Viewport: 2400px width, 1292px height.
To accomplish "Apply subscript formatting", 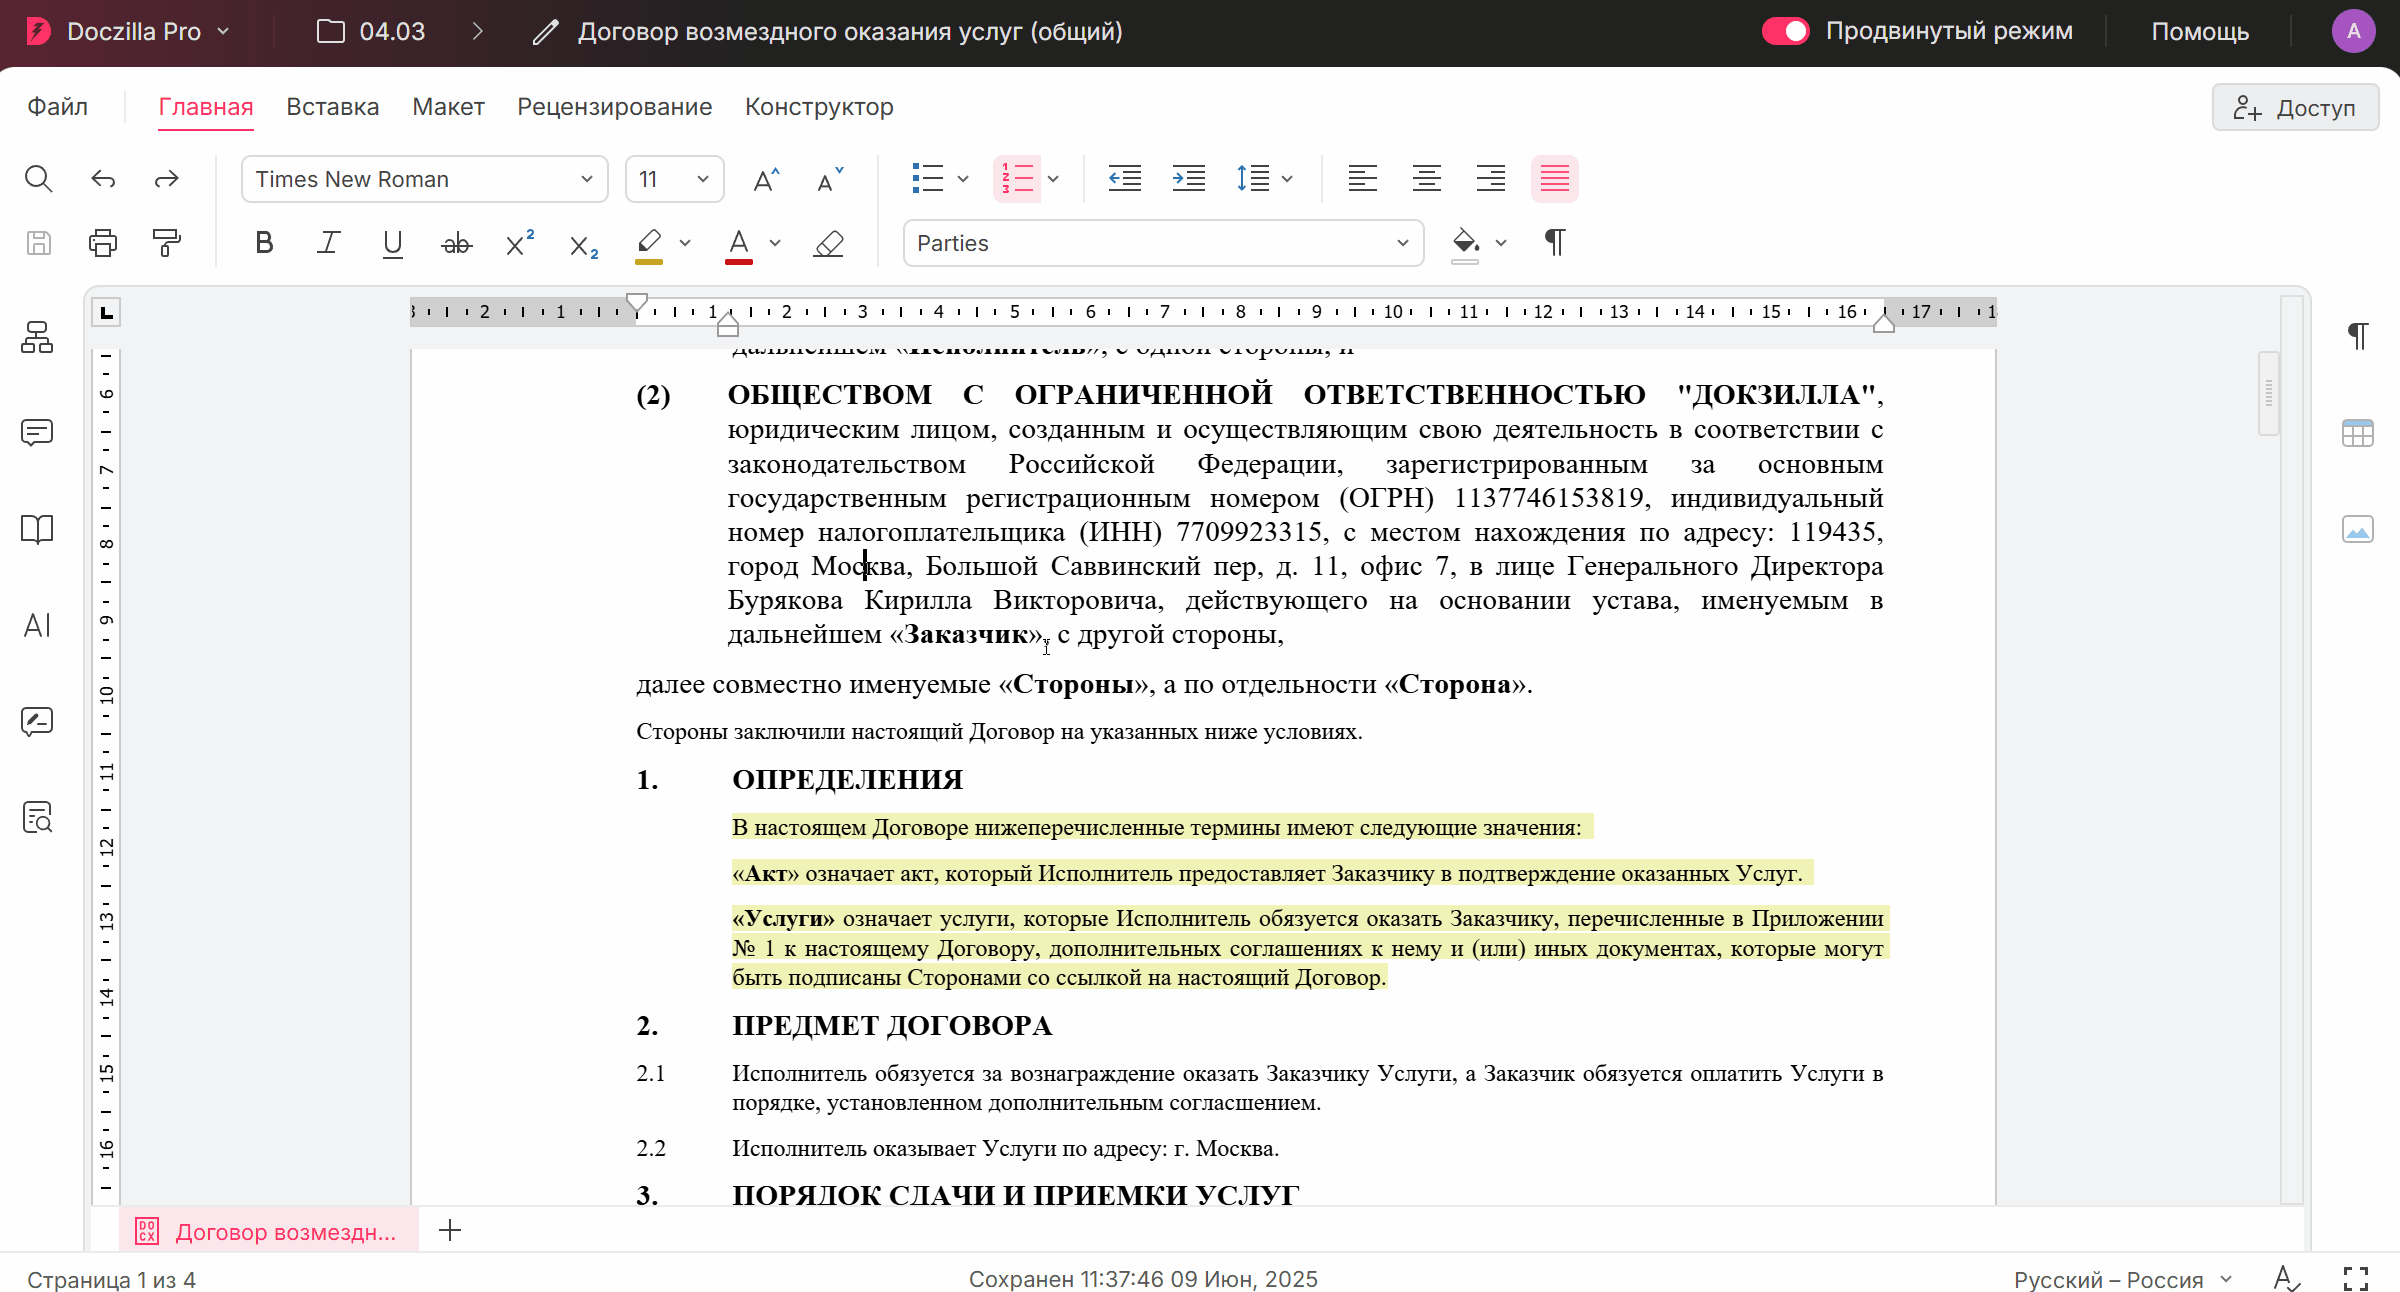I will [584, 245].
